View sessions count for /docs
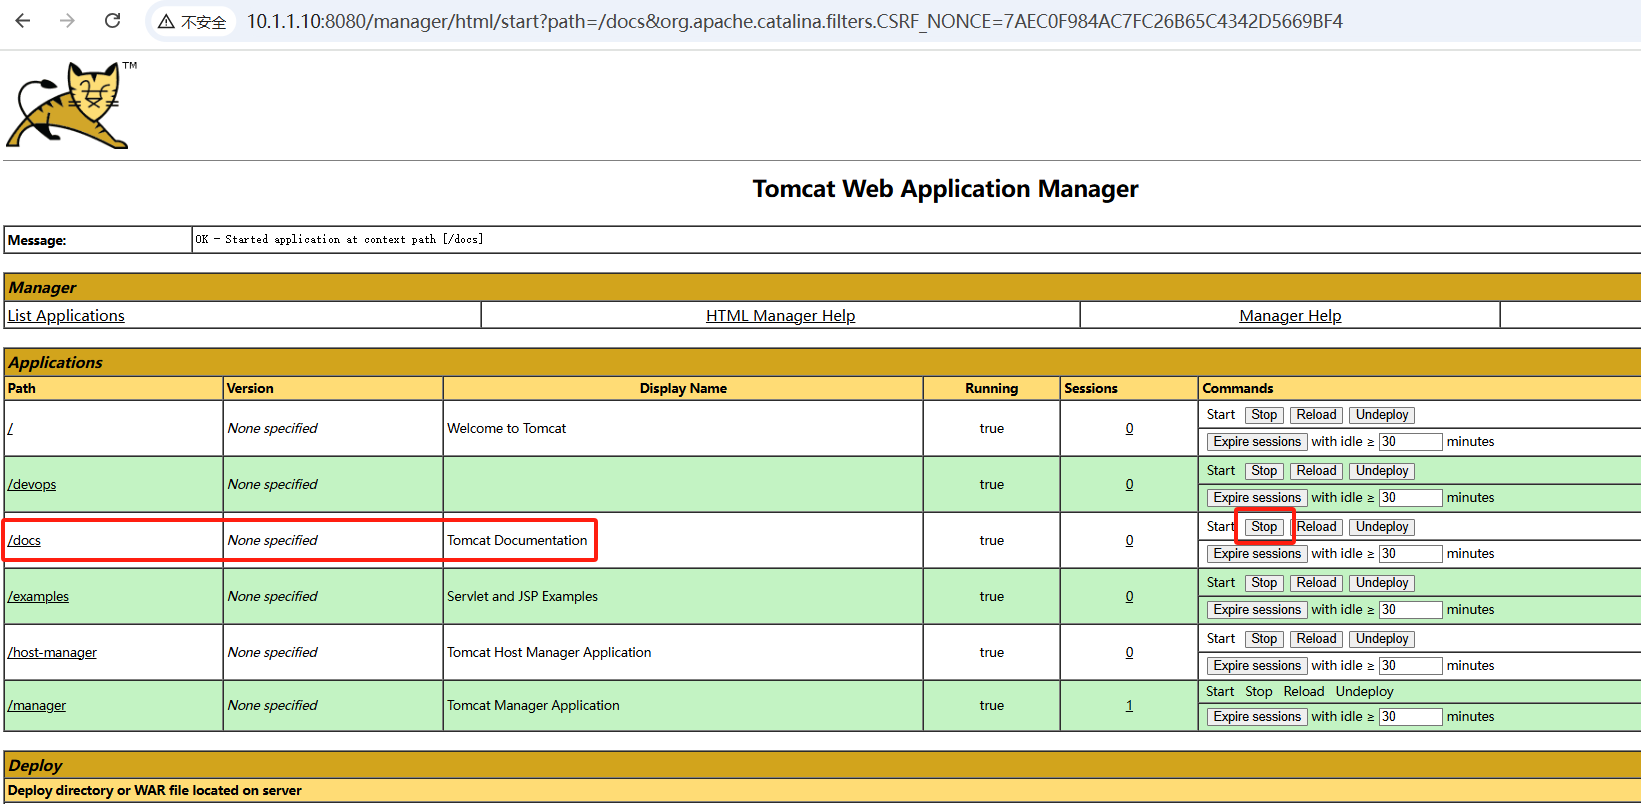This screenshot has width=1641, height=804. [x=1129, y=540]
